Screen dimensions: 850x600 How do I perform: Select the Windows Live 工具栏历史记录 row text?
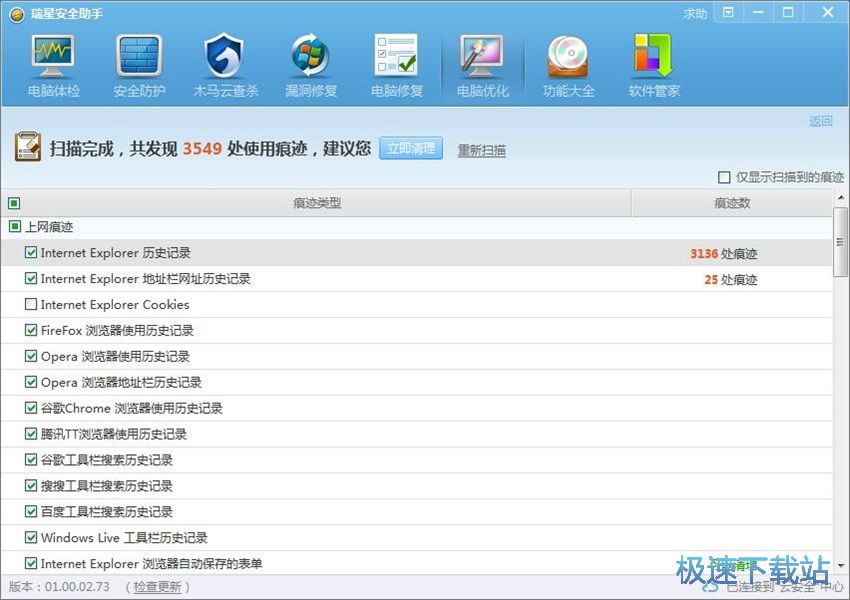point(124,538)
